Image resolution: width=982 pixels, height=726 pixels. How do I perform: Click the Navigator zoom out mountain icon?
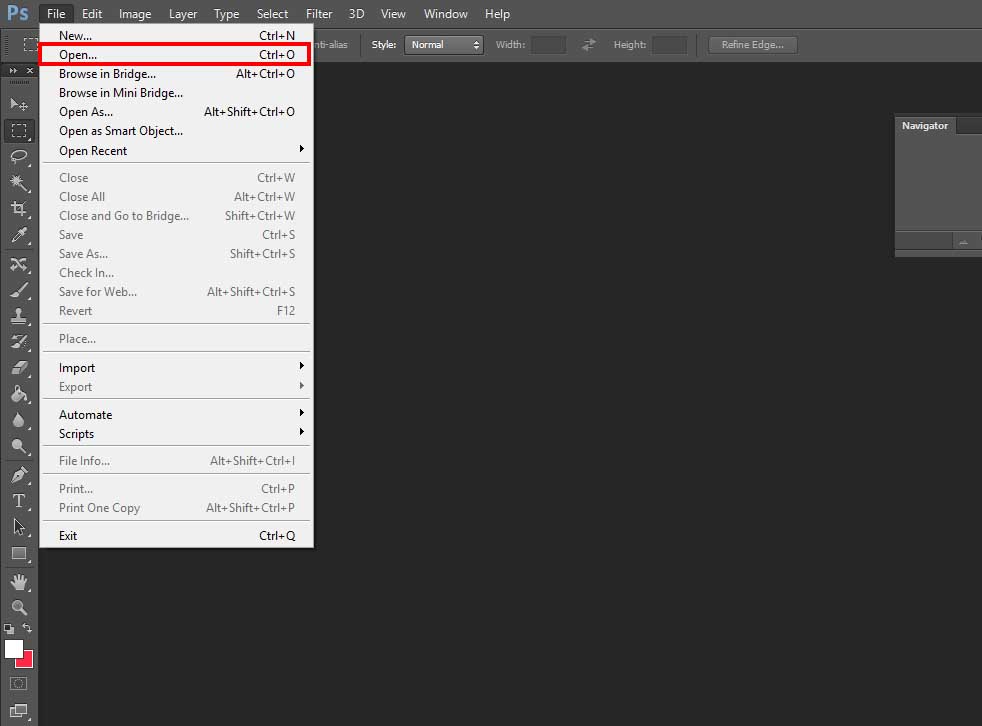(963, 242)
